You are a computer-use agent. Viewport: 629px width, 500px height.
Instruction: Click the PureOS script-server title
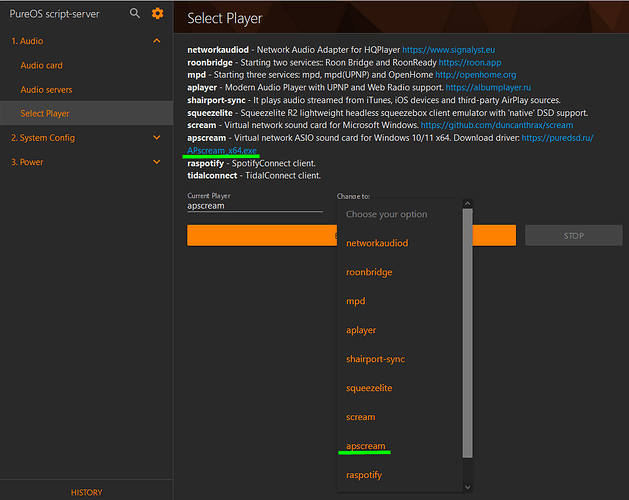(x=54, y=14)
